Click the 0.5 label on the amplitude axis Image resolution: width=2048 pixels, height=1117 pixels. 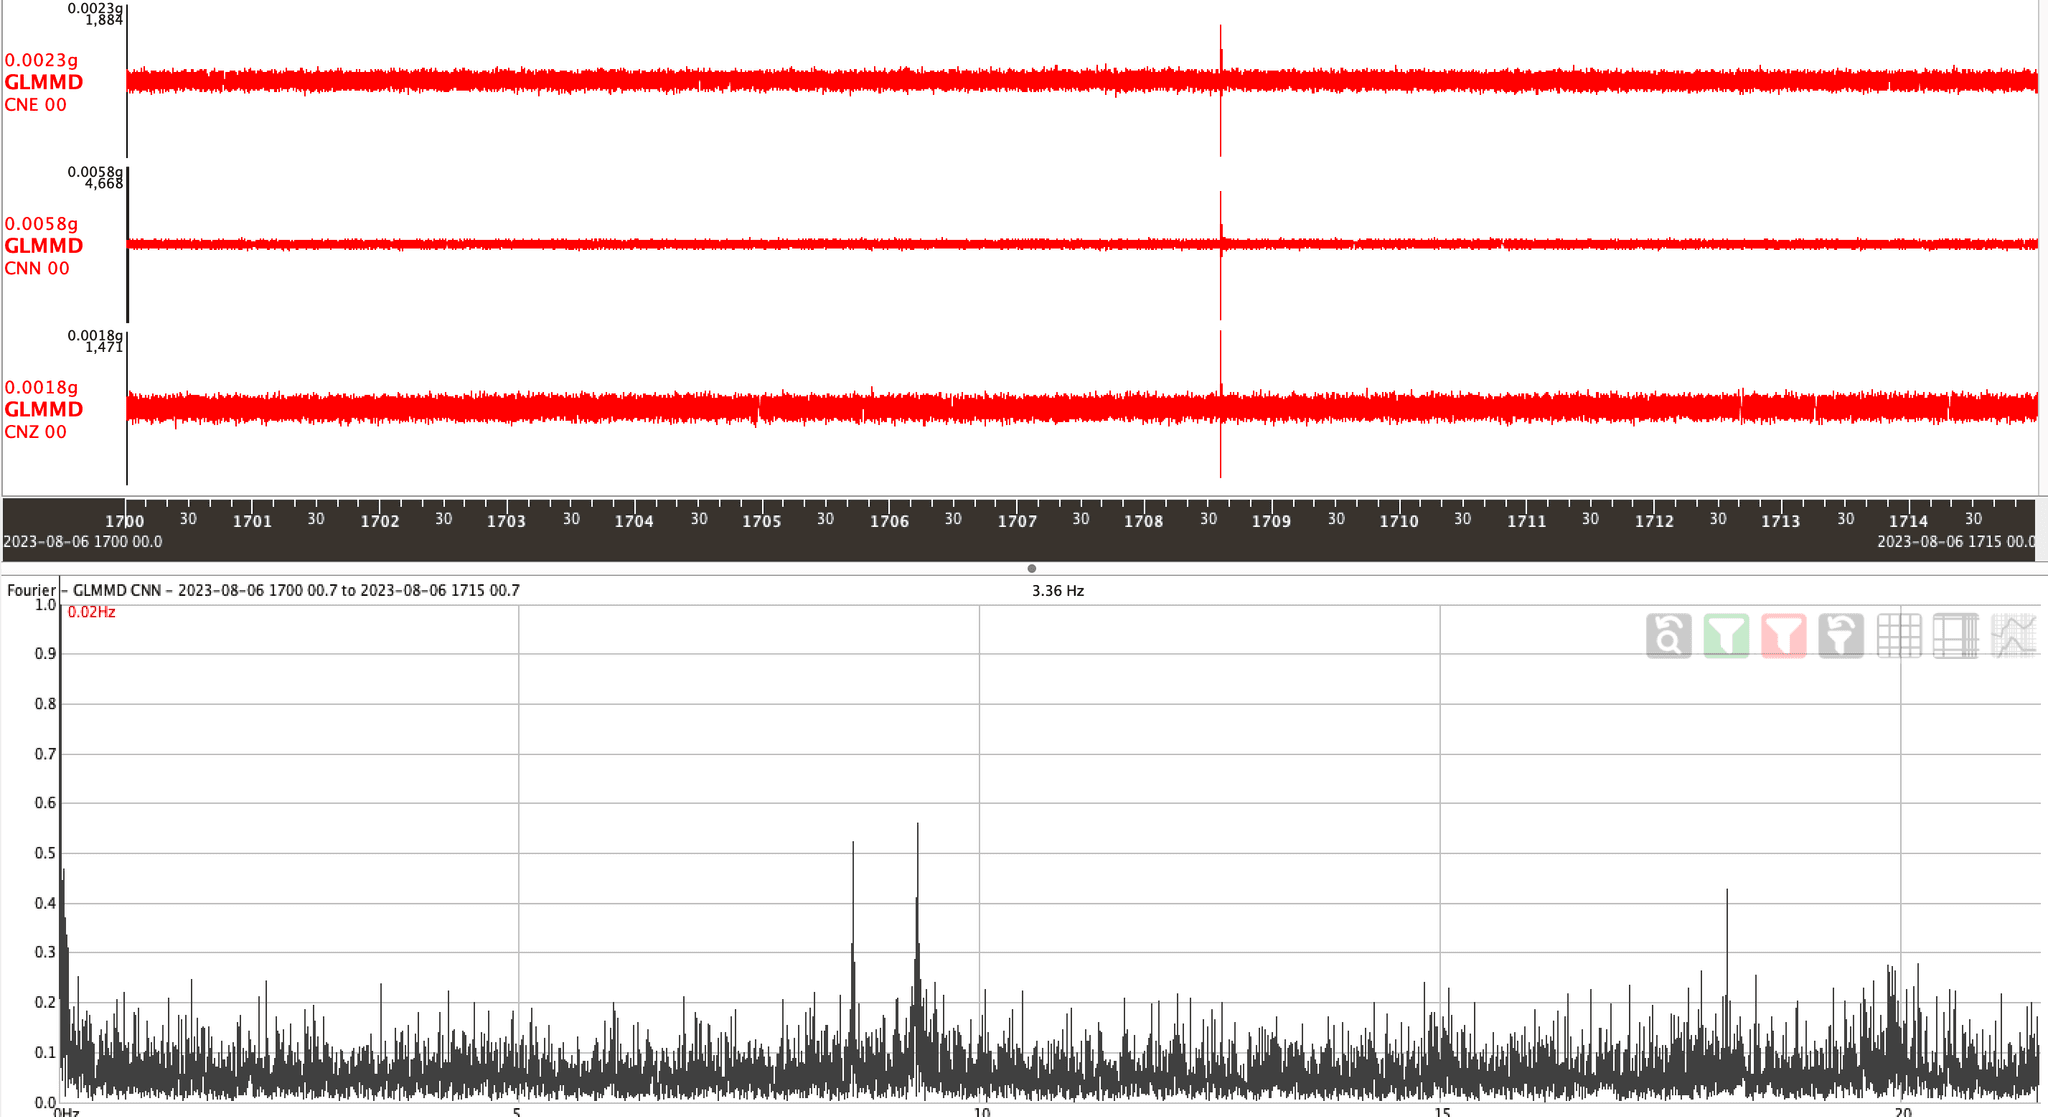[45, 853]
